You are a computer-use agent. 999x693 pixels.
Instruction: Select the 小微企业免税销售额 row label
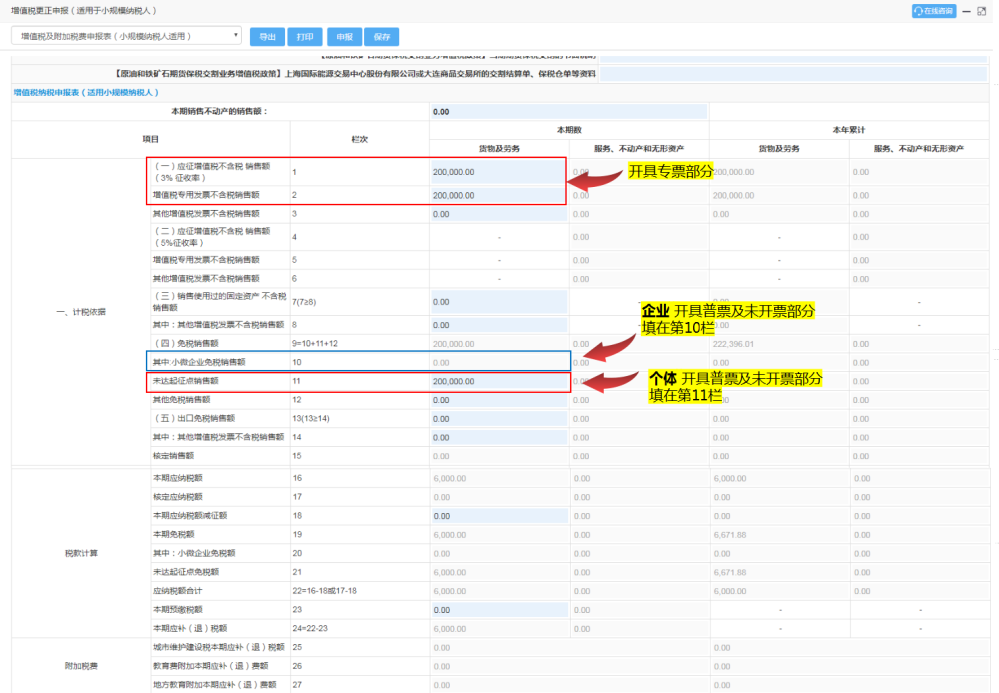point(199,362)
